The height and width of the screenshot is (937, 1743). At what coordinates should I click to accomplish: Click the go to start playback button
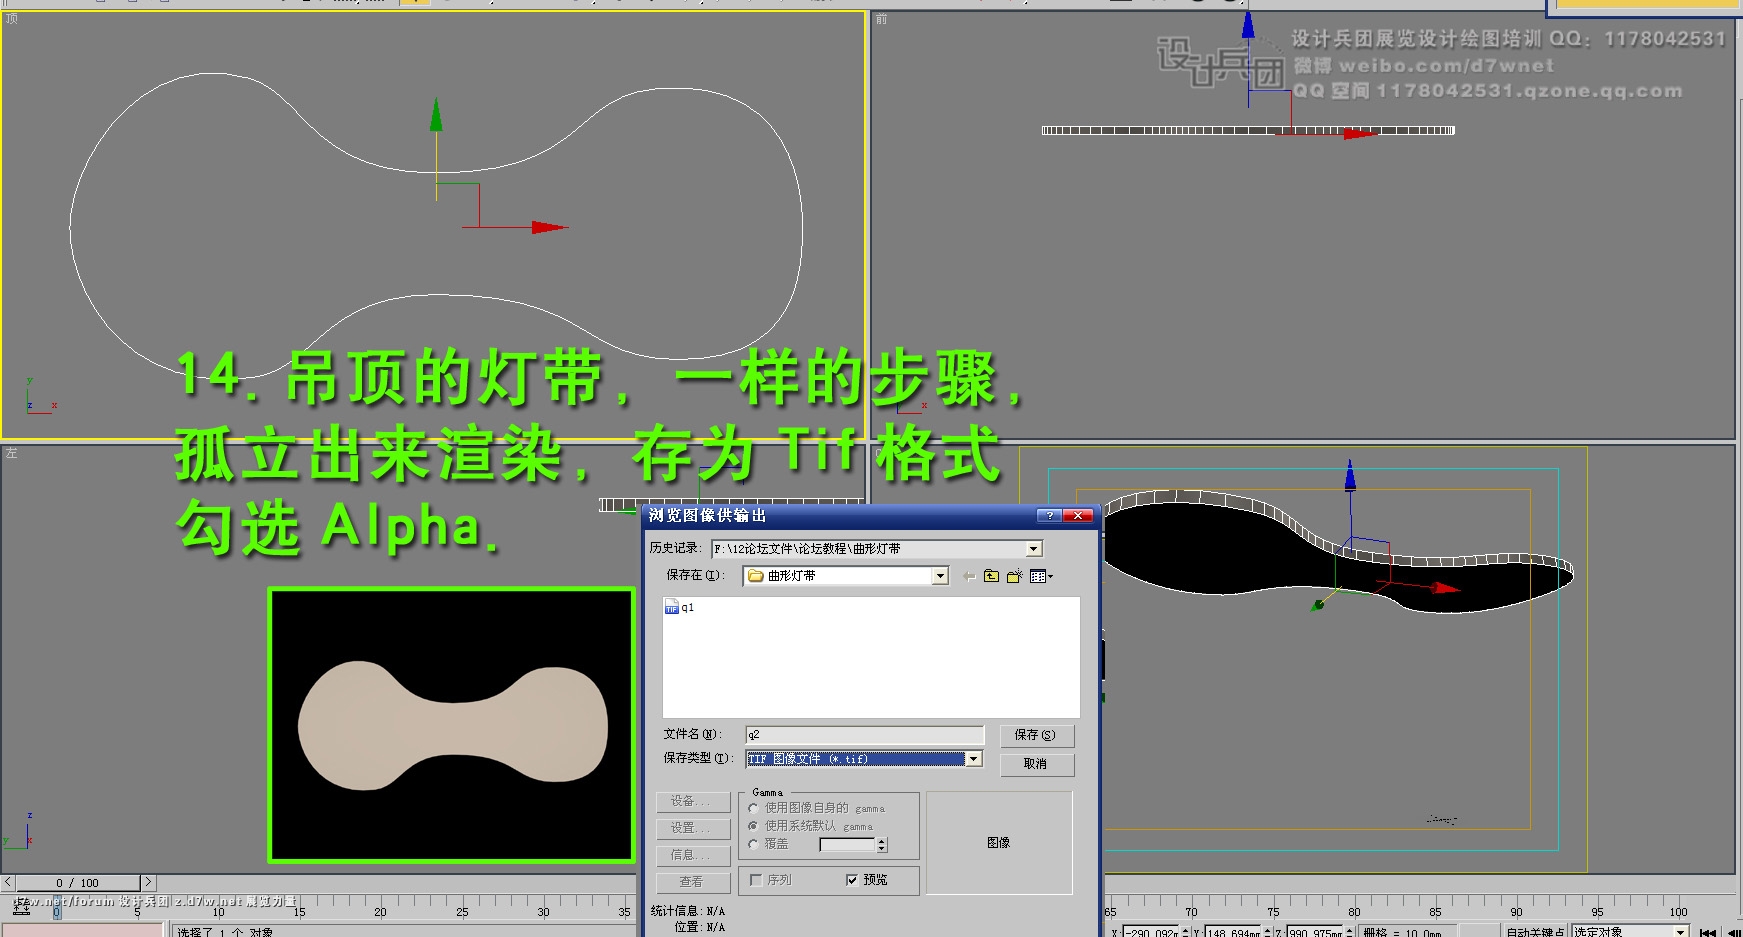(1708, 932)
